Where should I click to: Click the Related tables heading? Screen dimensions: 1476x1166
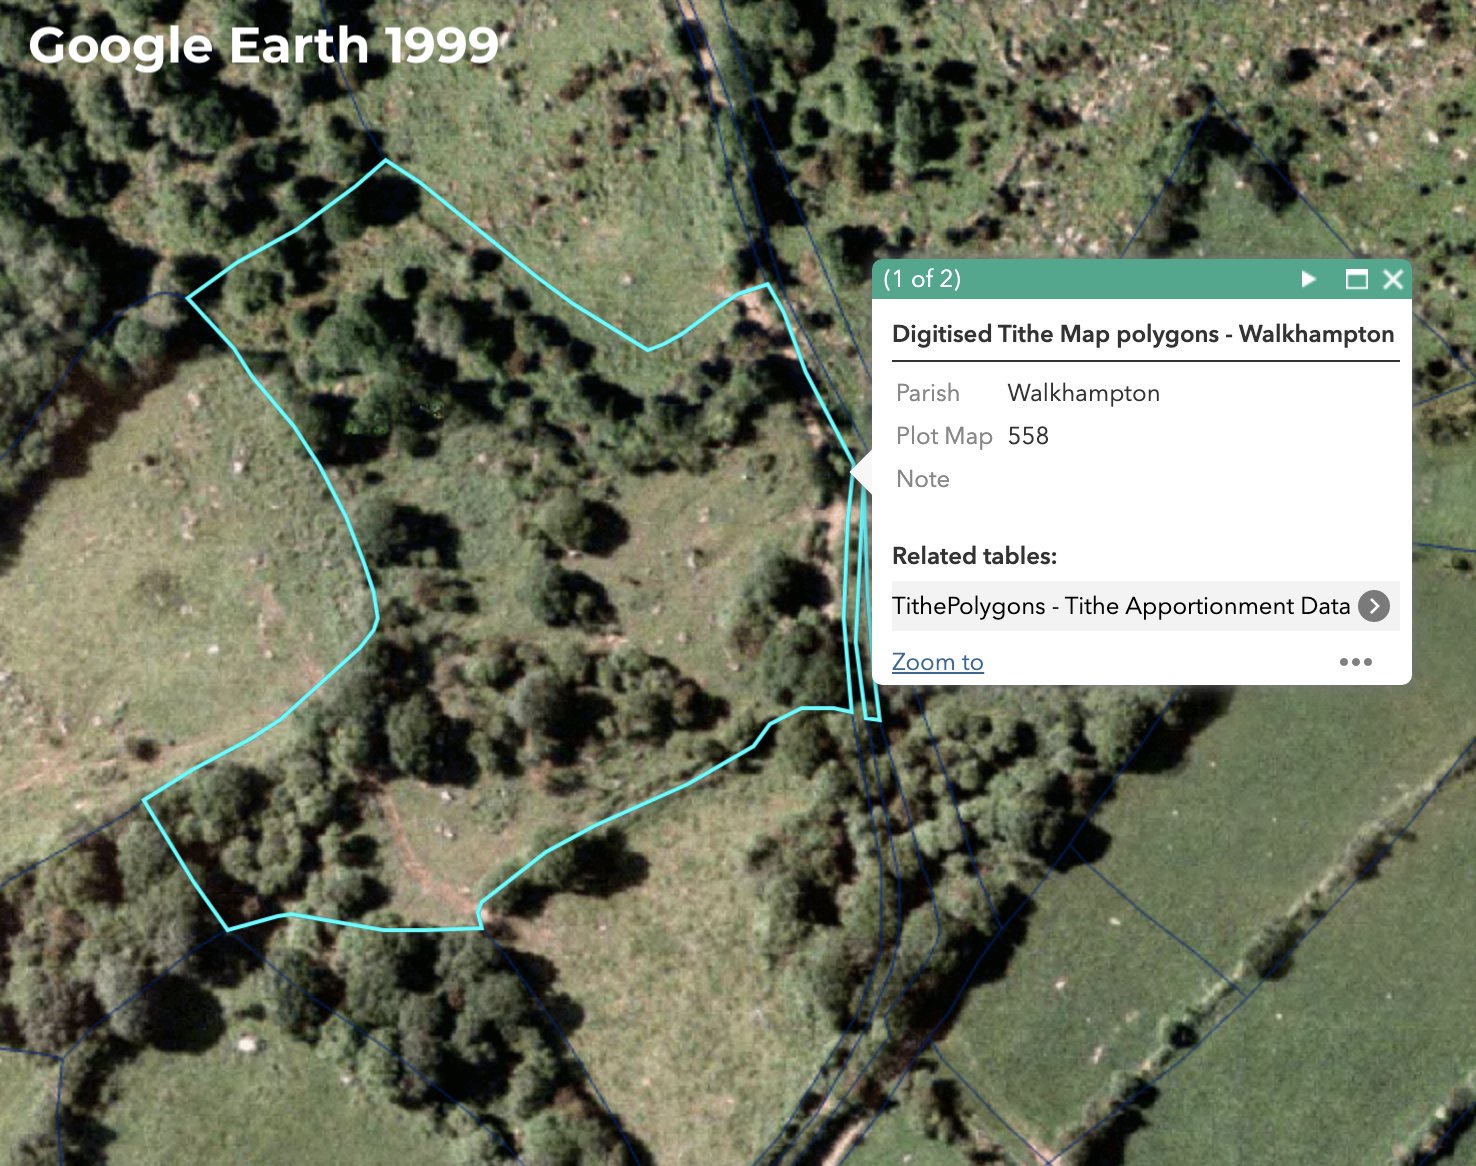pos(975,556)
